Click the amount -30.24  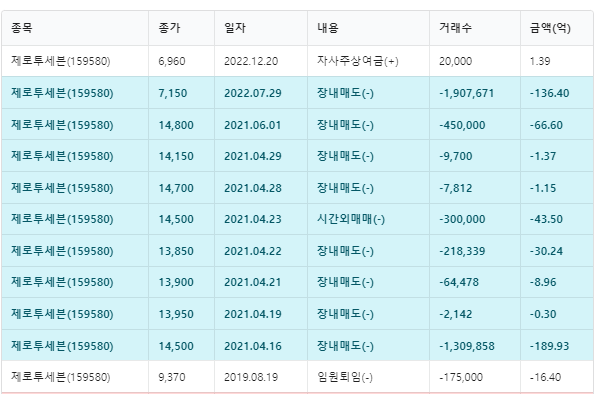pyautogui.click(x=546, y=251)
